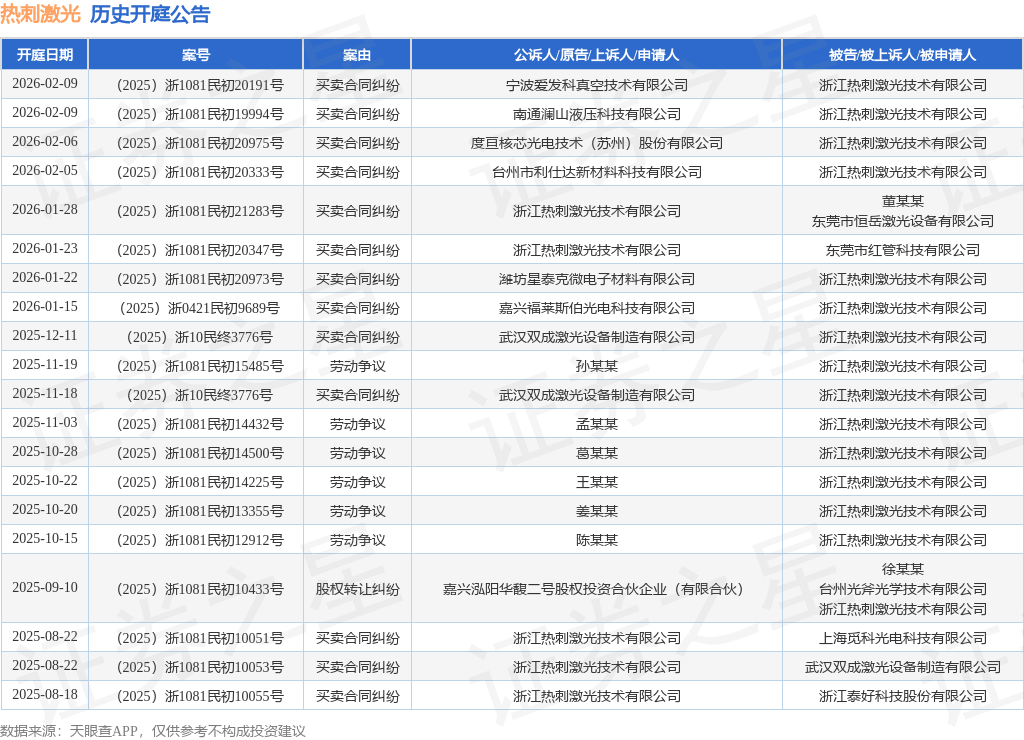Click case number (2025)浙1081民初10055号

click(200, 696)
